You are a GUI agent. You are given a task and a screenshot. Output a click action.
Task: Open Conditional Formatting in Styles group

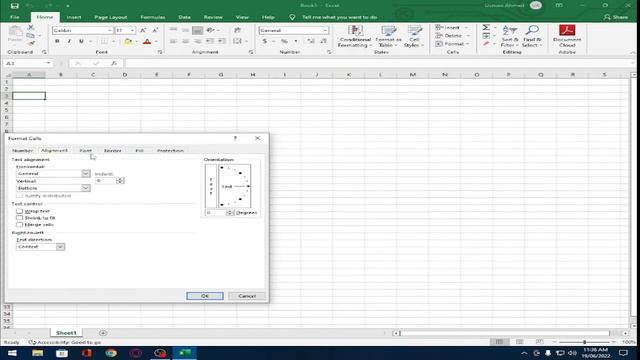[355, 36]
